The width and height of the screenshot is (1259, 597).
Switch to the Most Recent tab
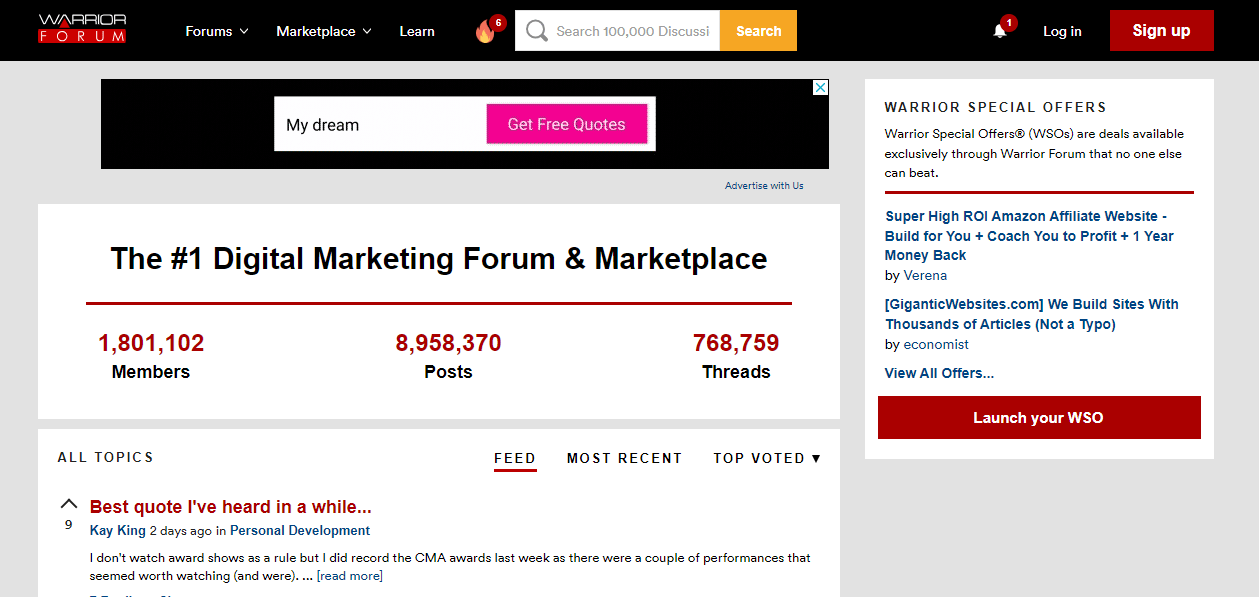tap(624, 458)
